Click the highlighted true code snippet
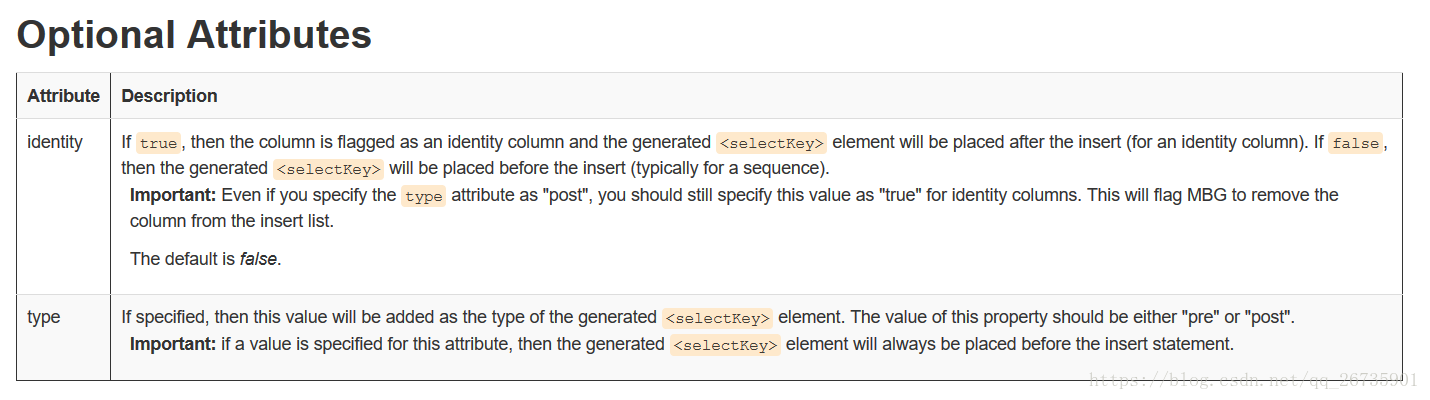This screenshot has width=1430, height=400. tap(157, 143)
